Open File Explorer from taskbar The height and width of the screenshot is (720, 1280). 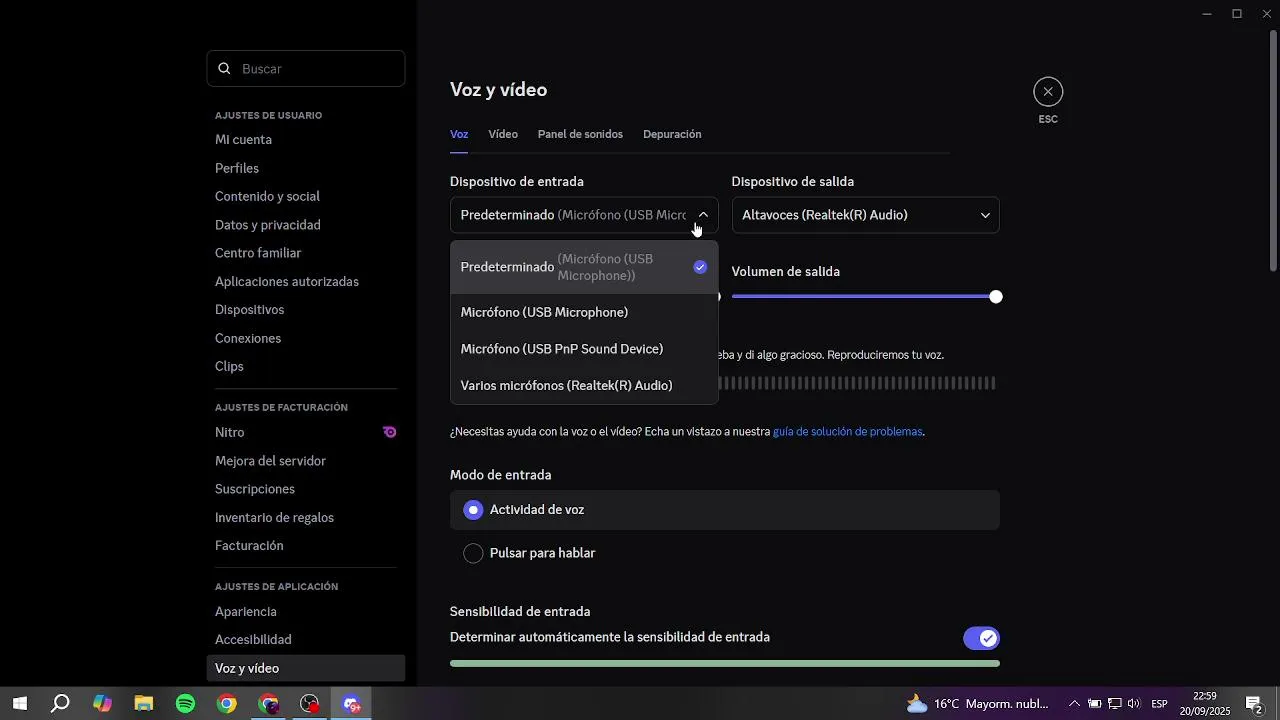144,704
